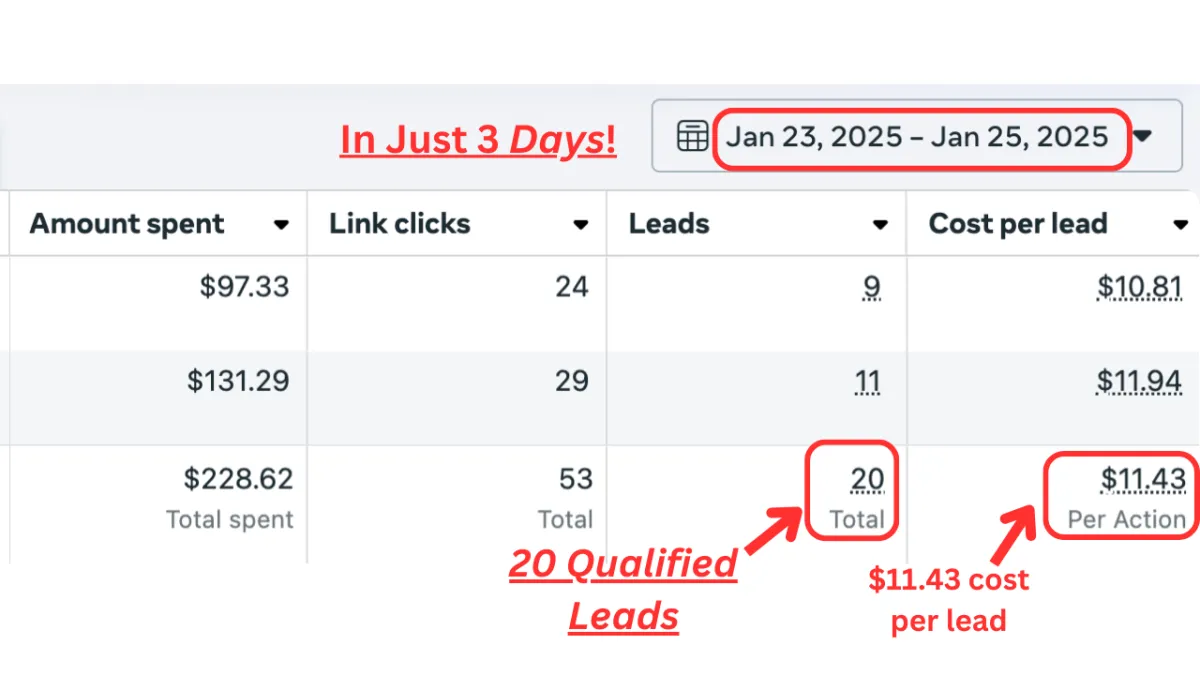Image resolution: width=1200 pixels, height=675 pixels.
Task: Sort by the Link clicks header
Action: pos(400,224)
